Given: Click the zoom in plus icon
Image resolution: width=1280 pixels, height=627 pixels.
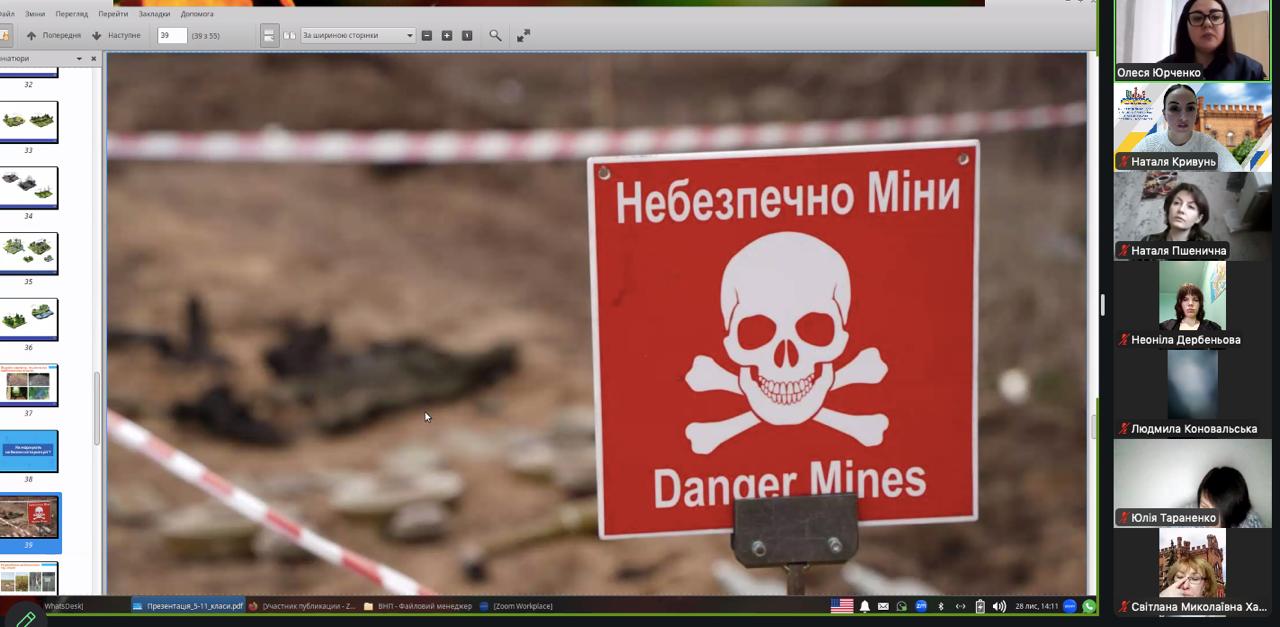Looking at the screenshot, I should pos(447,35).
